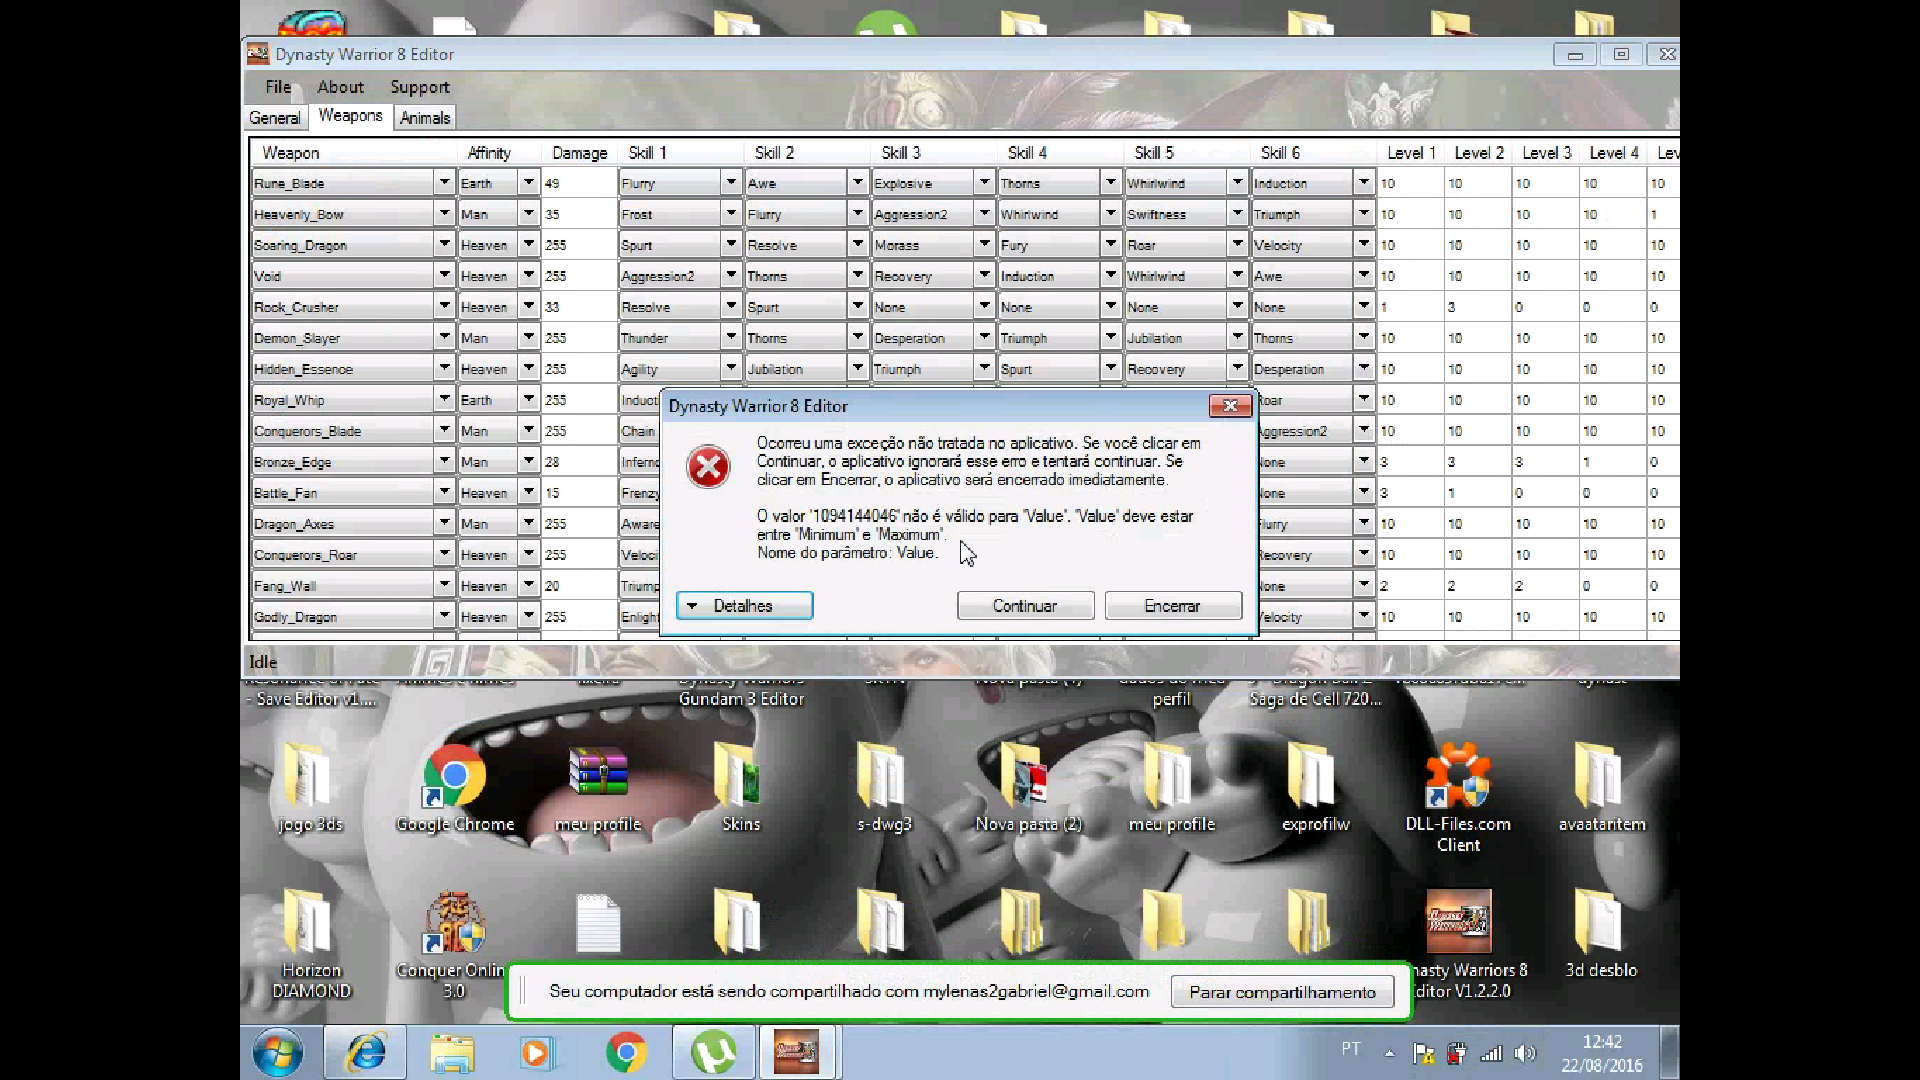This screenshot has height=1080, width=1920.
Task: Click the red error icon in dialog
Action: click(708, 467)
